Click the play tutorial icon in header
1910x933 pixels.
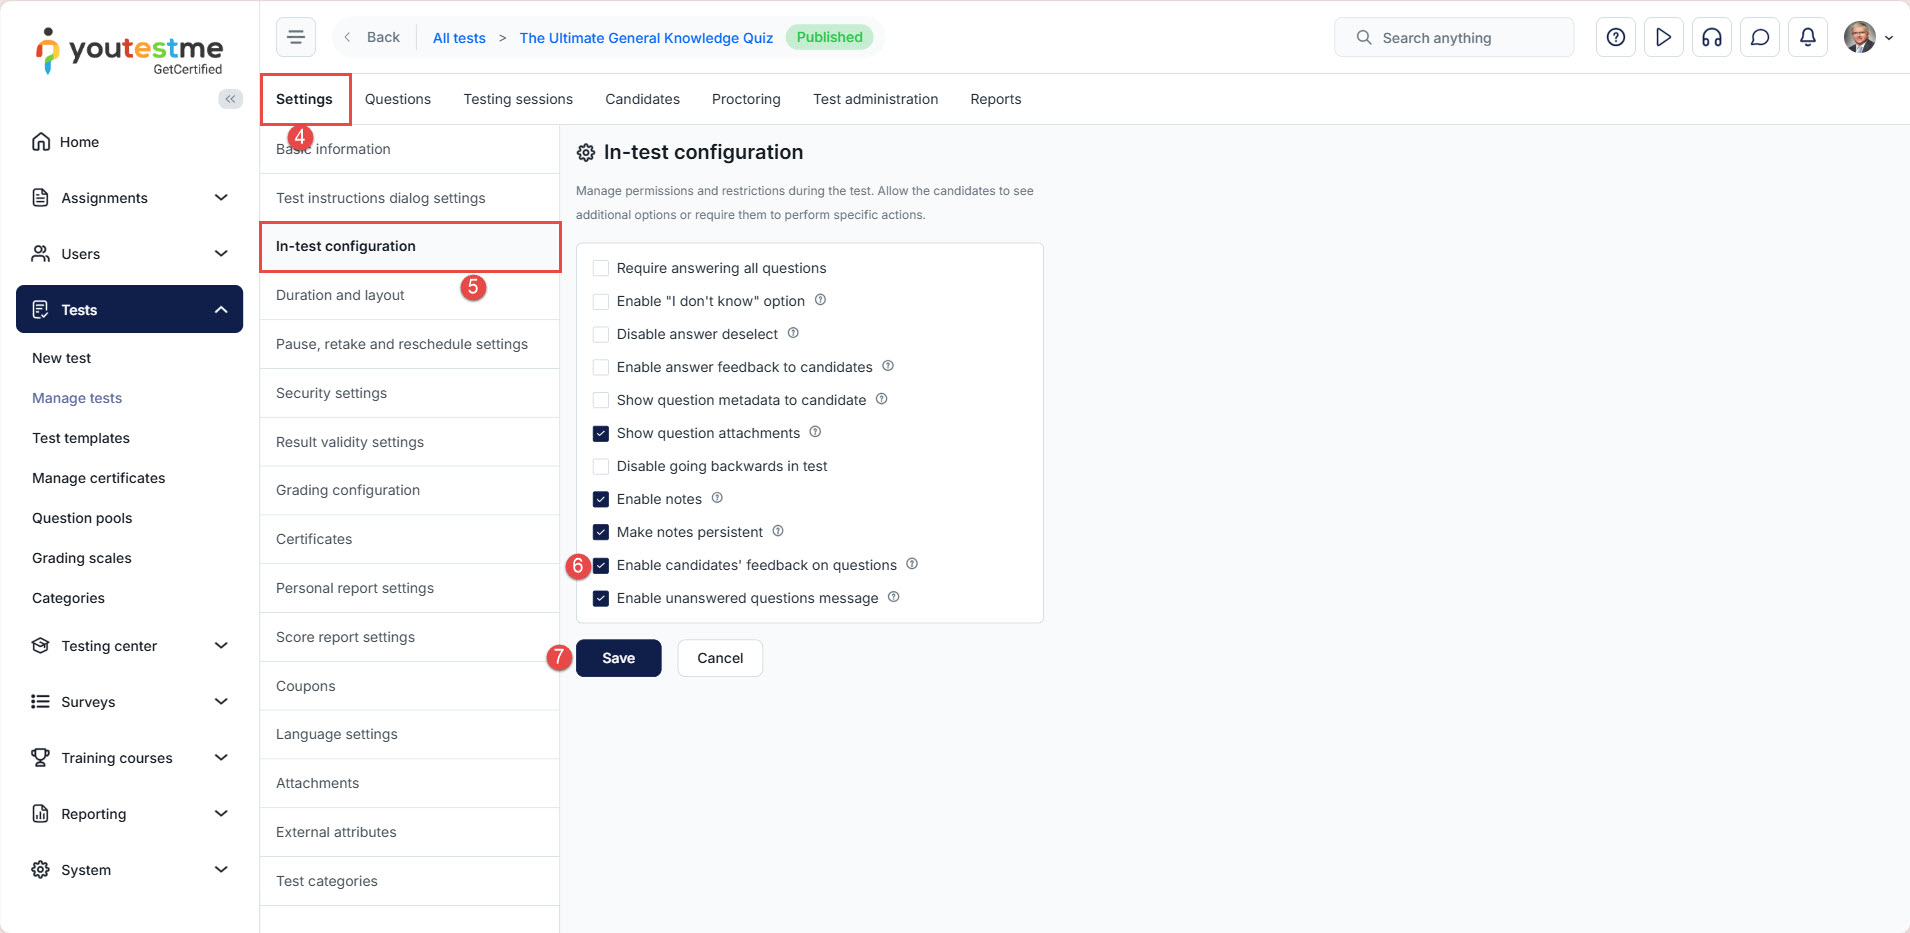point(1663,38)
